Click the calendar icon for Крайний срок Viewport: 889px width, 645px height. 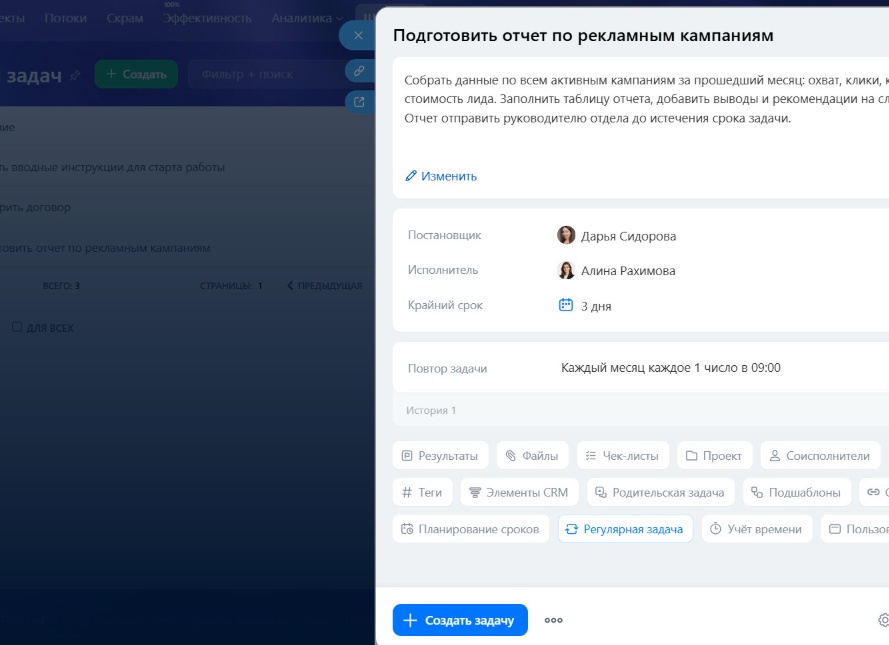tap(566, 305)
